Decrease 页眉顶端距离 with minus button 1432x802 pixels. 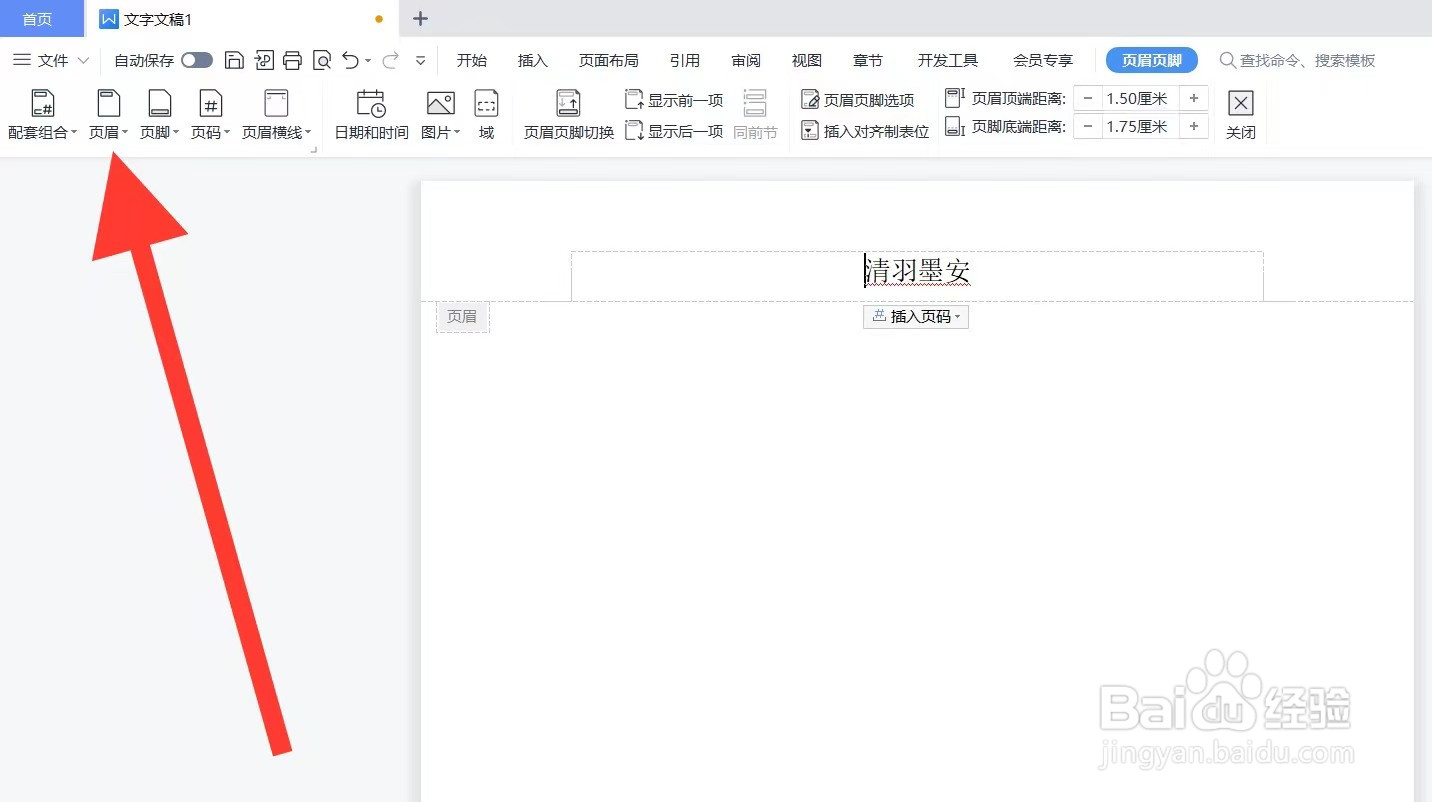coord(1088,98)
